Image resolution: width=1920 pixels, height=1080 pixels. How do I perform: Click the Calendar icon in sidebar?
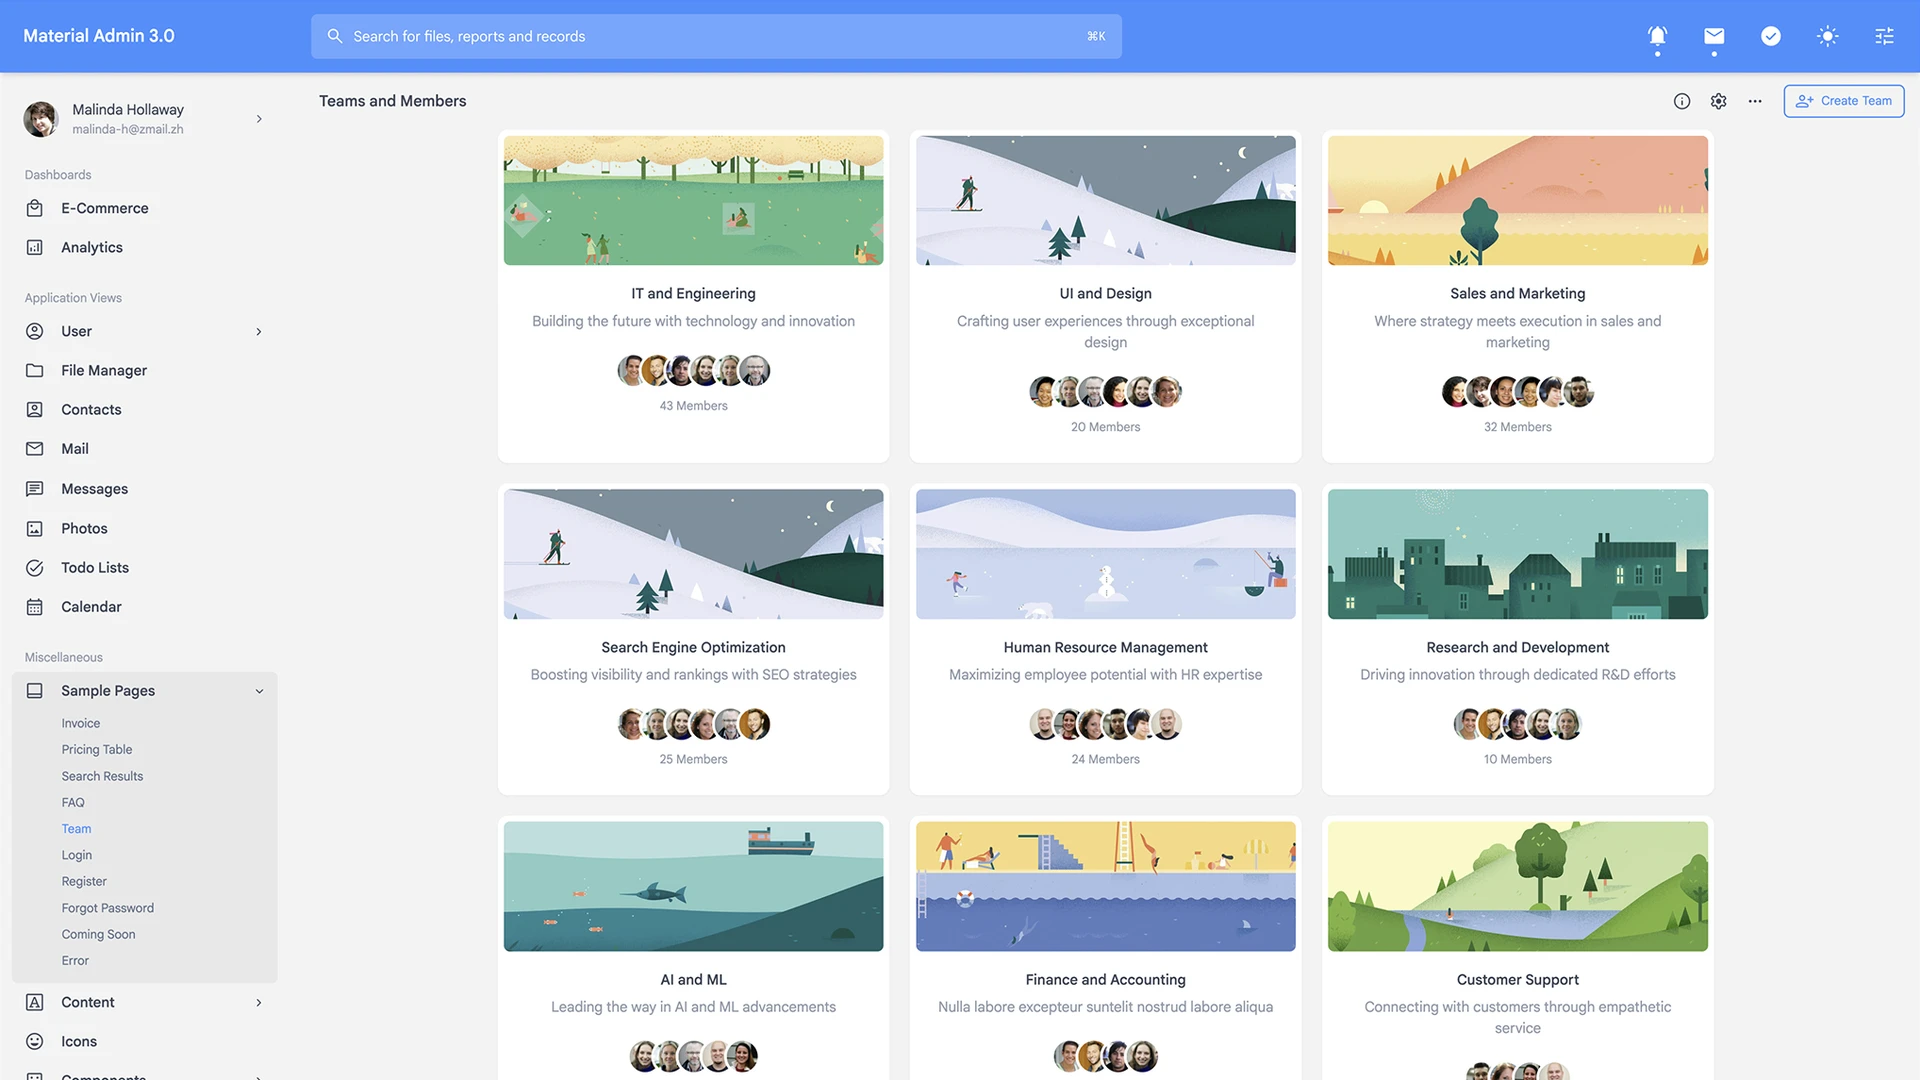click(35, 607)
